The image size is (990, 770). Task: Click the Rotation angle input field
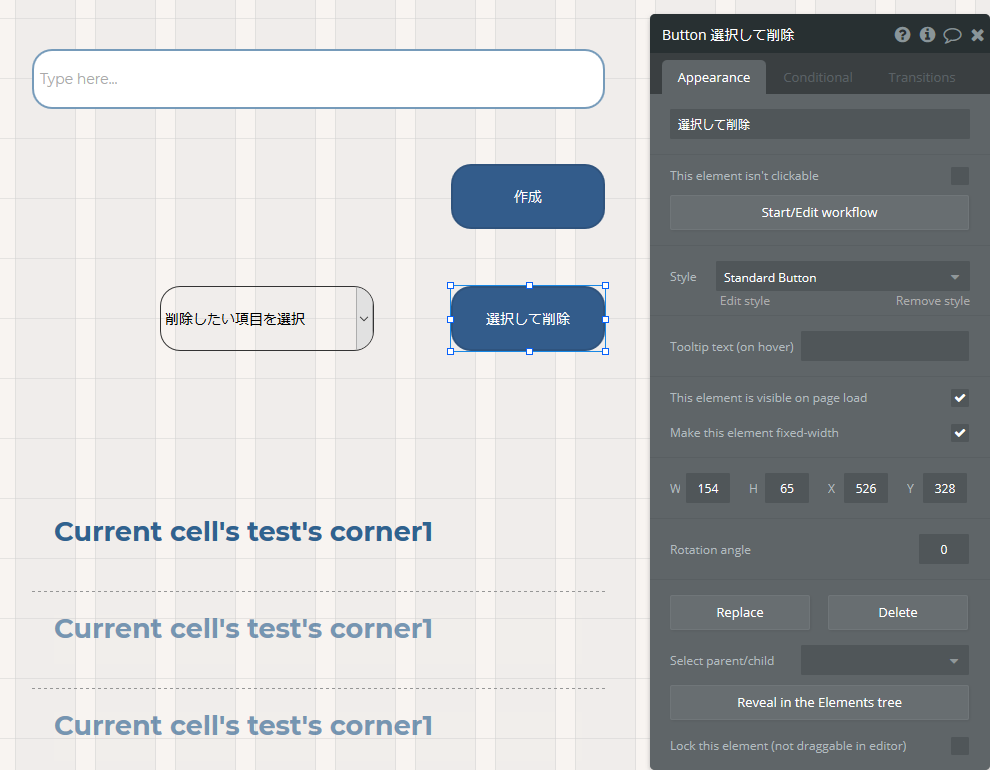pyautogui.click(x=943, y=550)
